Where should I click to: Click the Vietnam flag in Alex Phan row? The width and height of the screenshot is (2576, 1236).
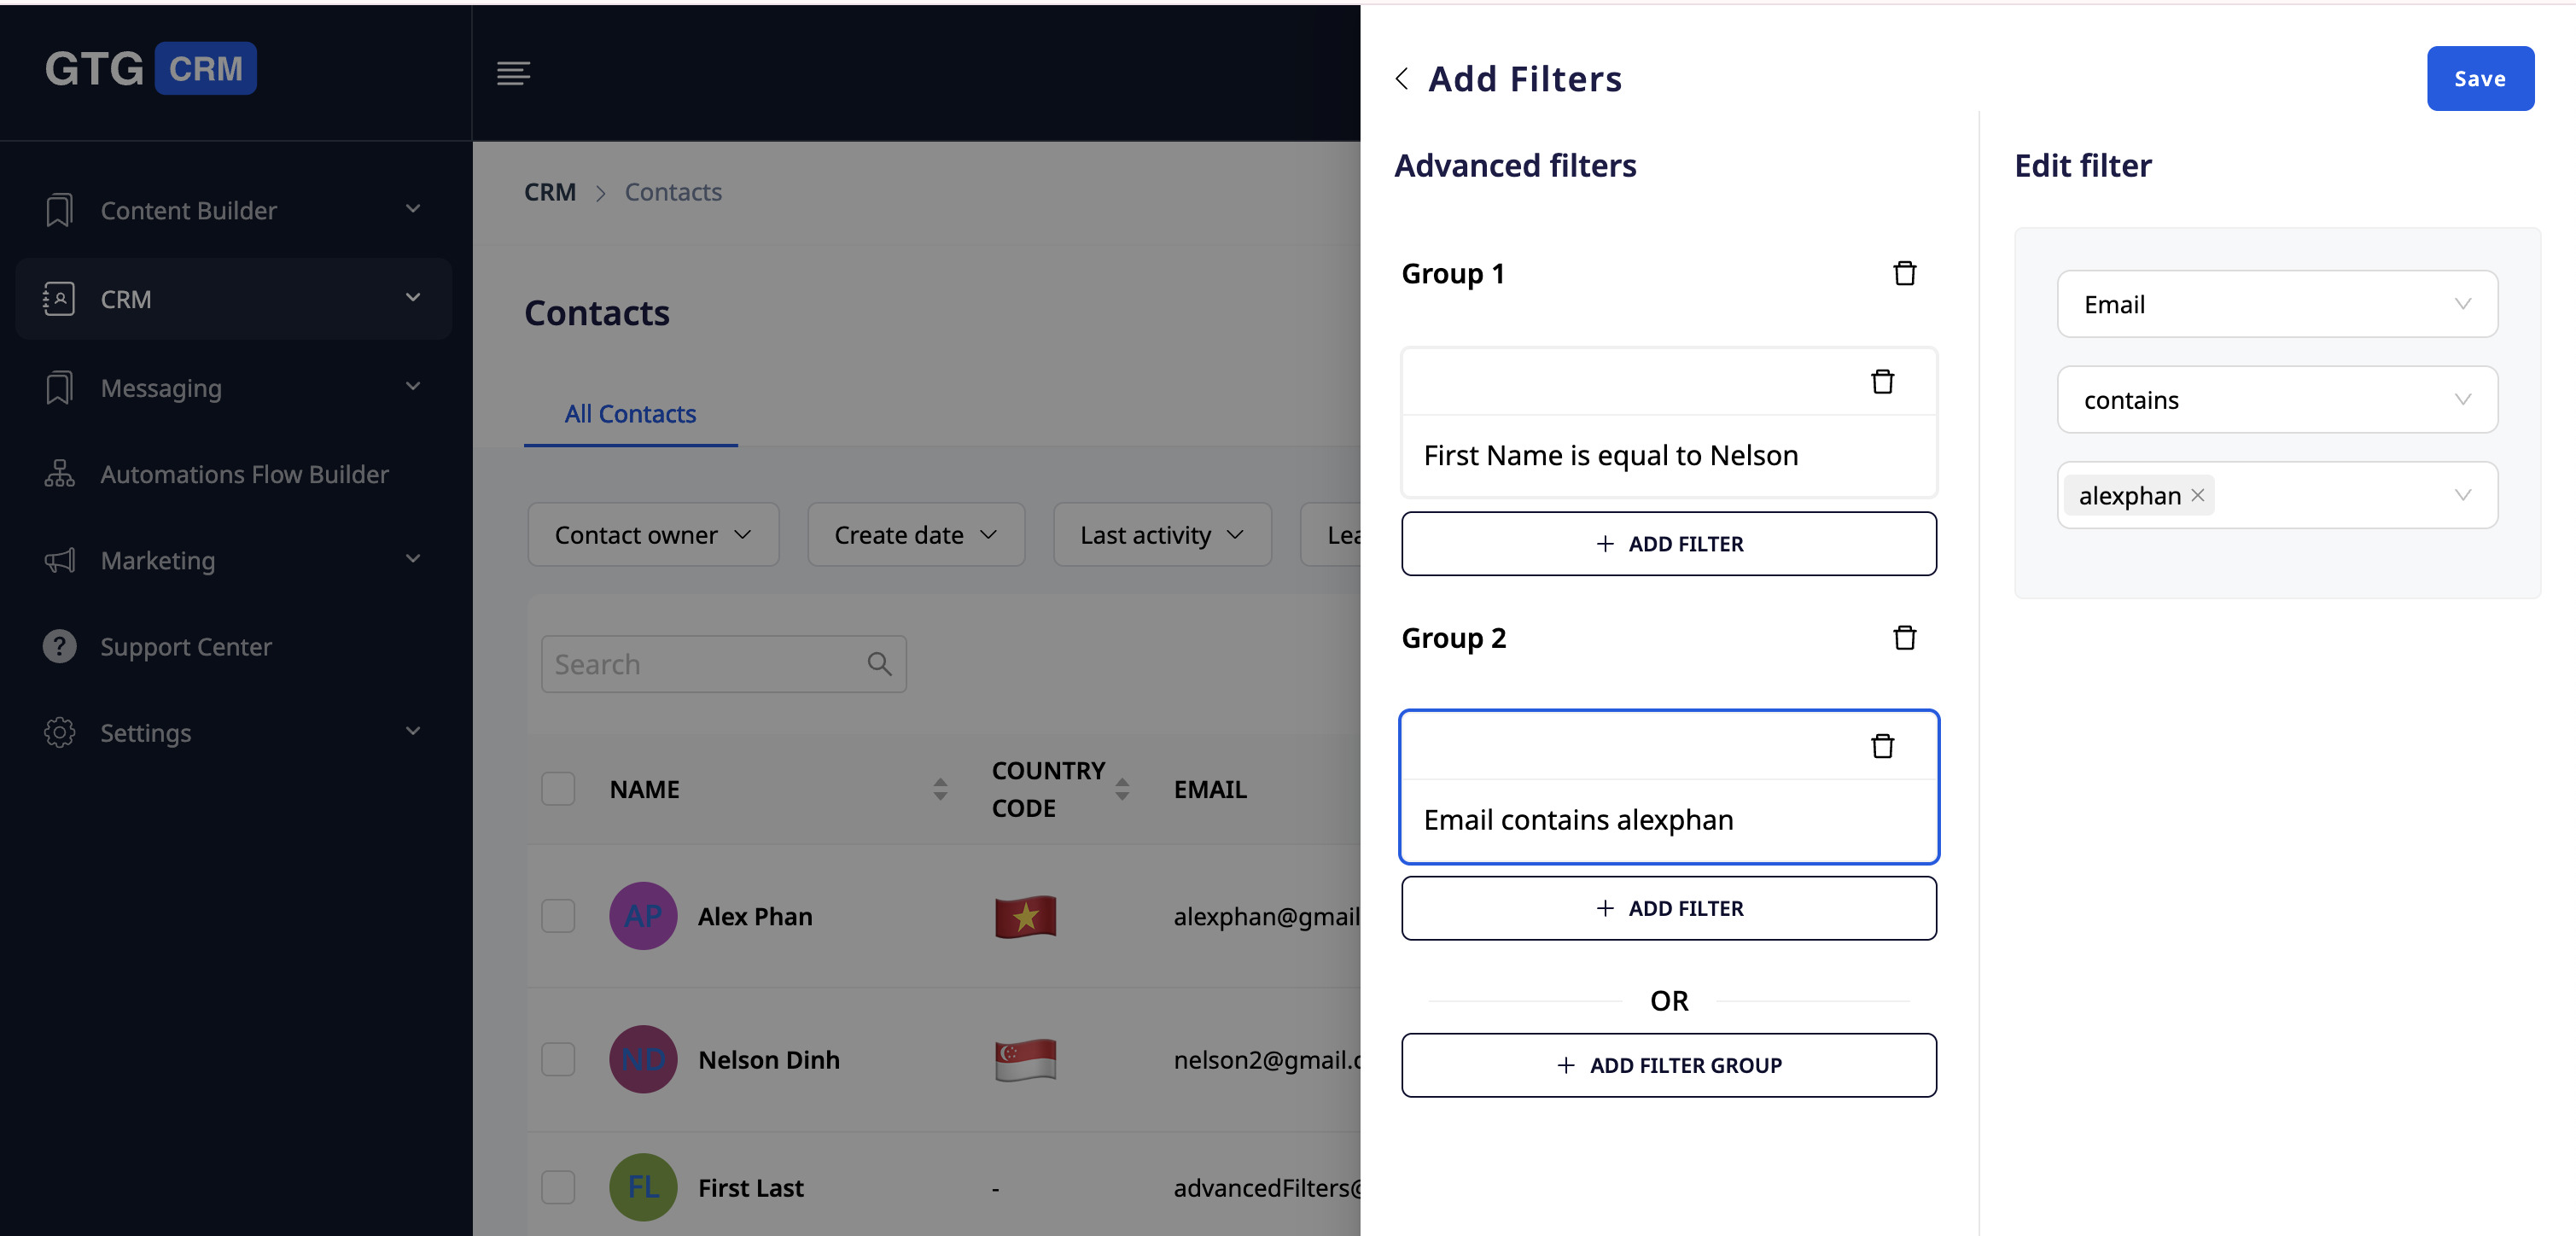(1025, 916)
